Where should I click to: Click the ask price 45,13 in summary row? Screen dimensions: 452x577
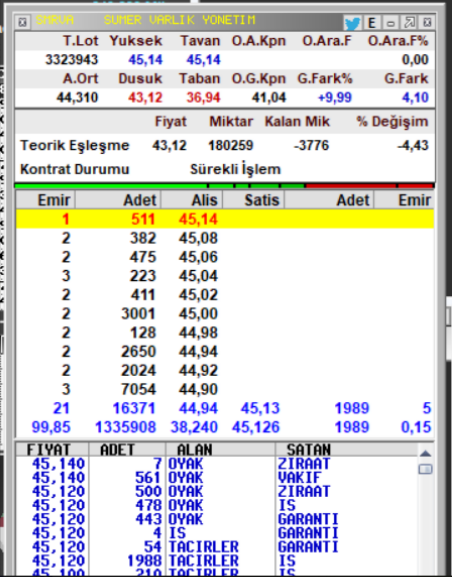click(260, 408)
